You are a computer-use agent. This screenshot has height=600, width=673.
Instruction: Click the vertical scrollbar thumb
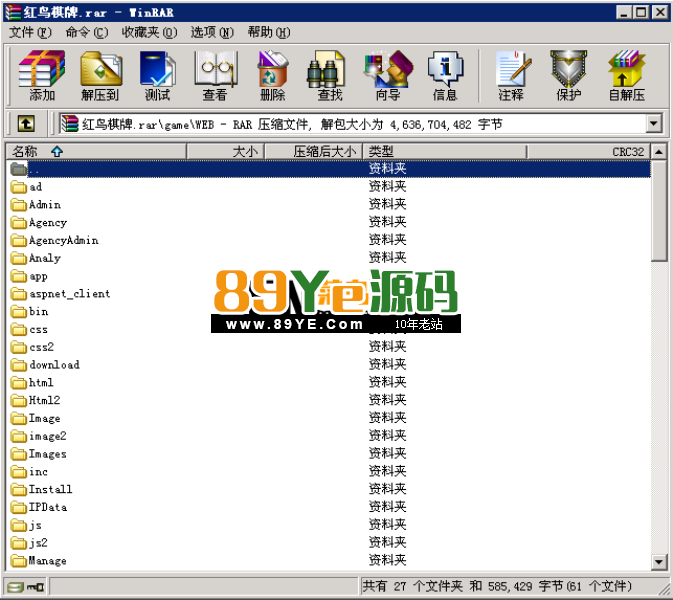point(659,210)
